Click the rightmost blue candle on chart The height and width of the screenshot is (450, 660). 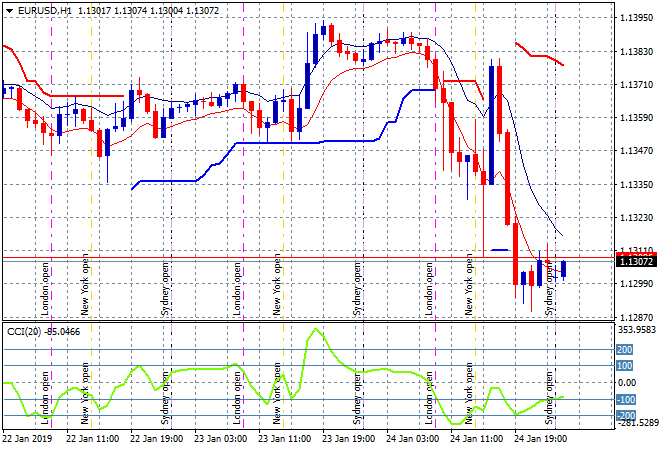point(564,268)
